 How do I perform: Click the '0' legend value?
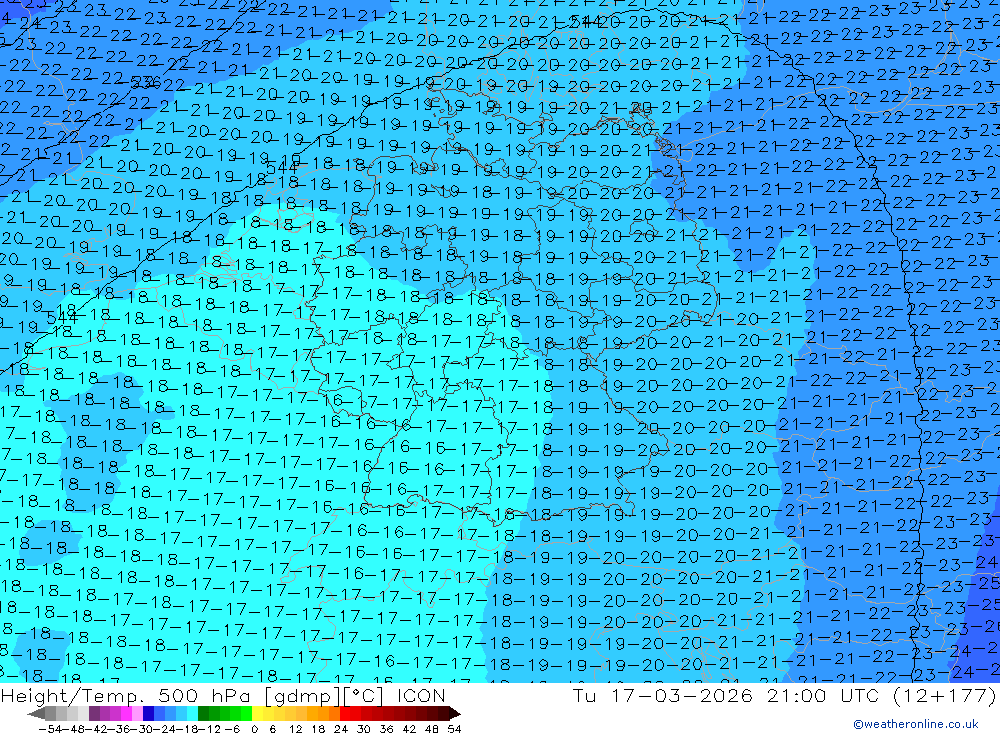click(x=254, y=729)
